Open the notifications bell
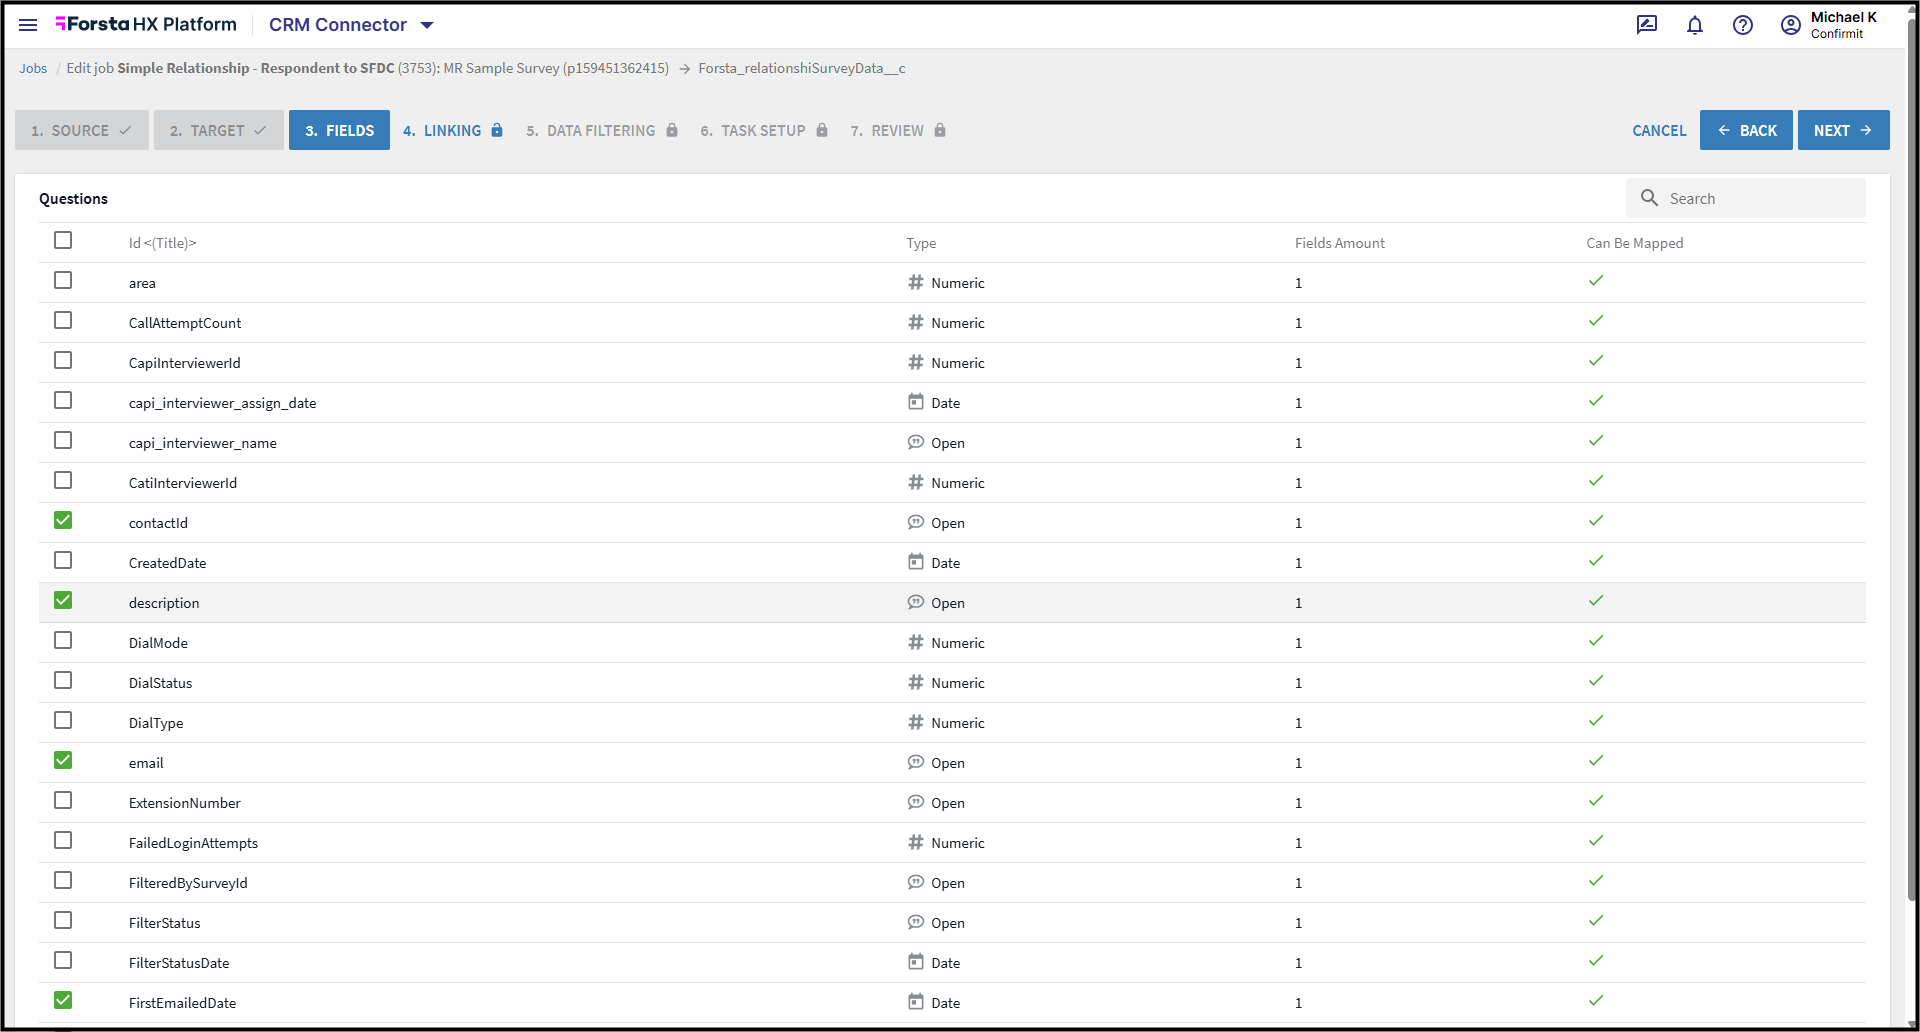 click(x=1695, y=25)
